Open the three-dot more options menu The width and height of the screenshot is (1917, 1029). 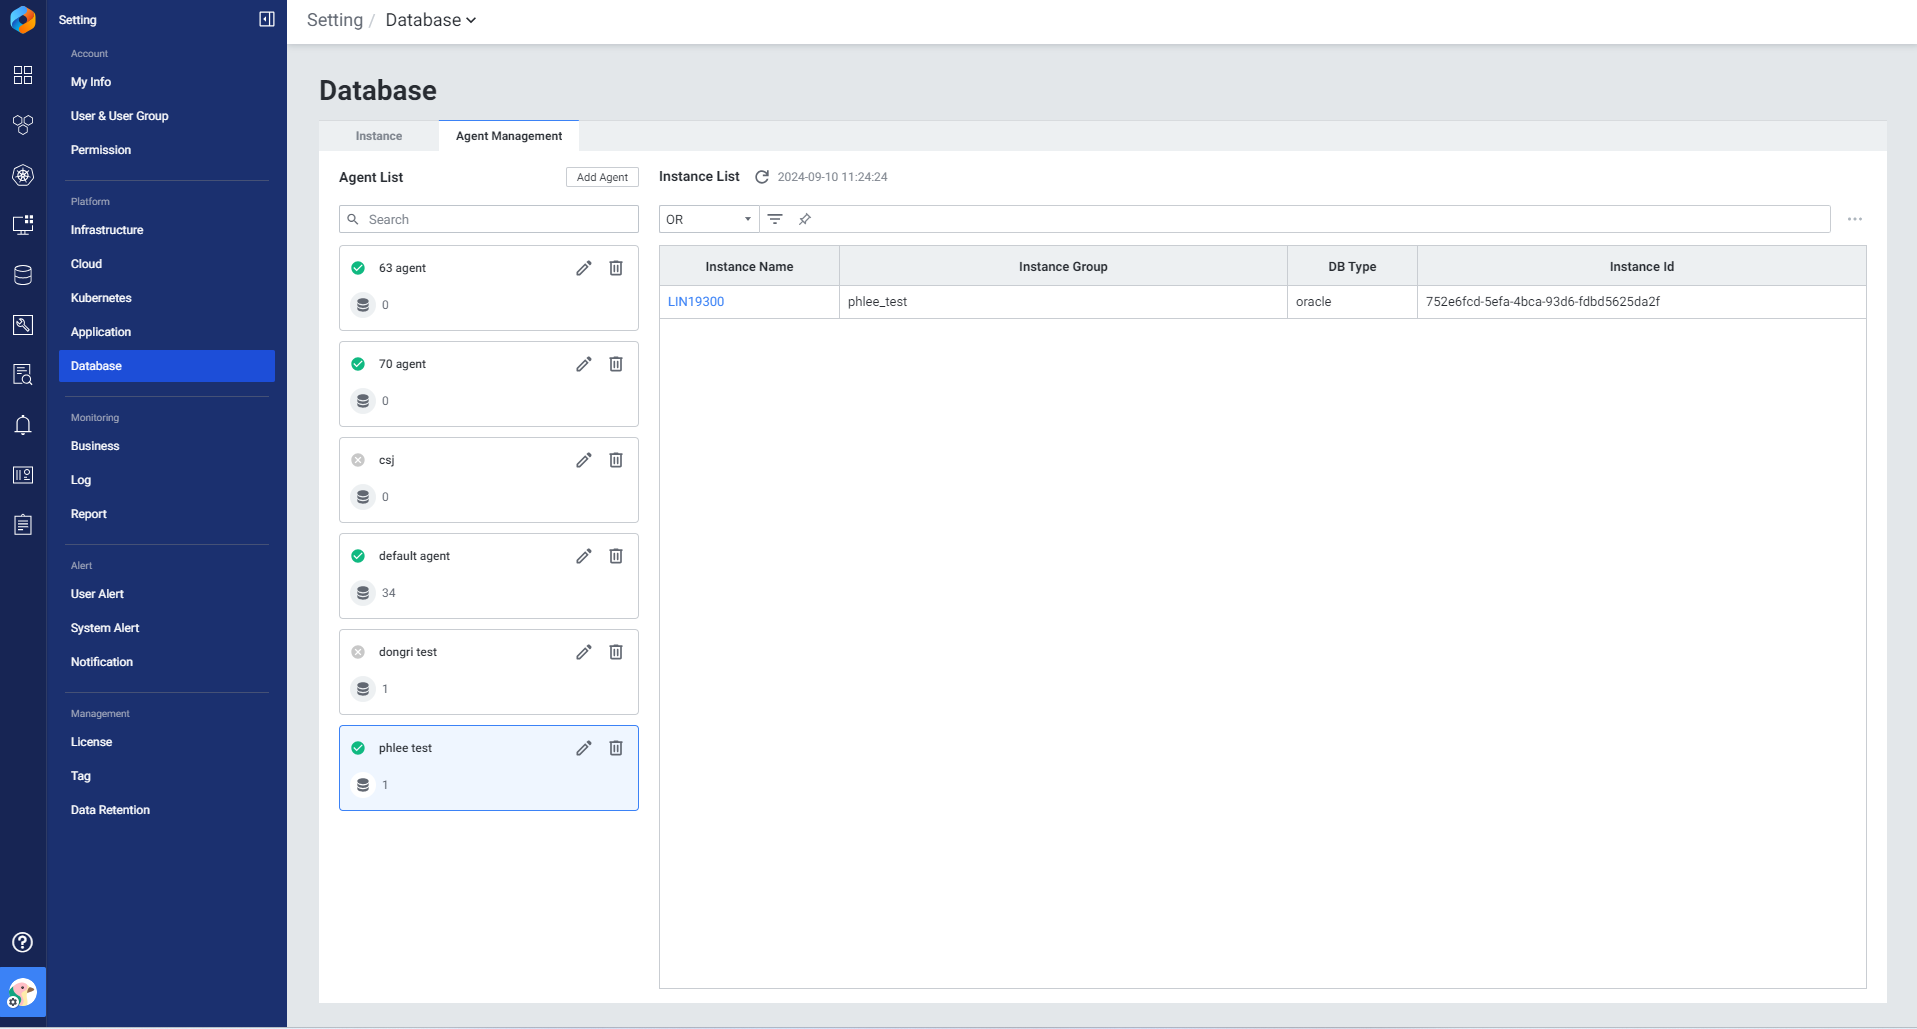pyautogui.click(x=1855, y=219)
